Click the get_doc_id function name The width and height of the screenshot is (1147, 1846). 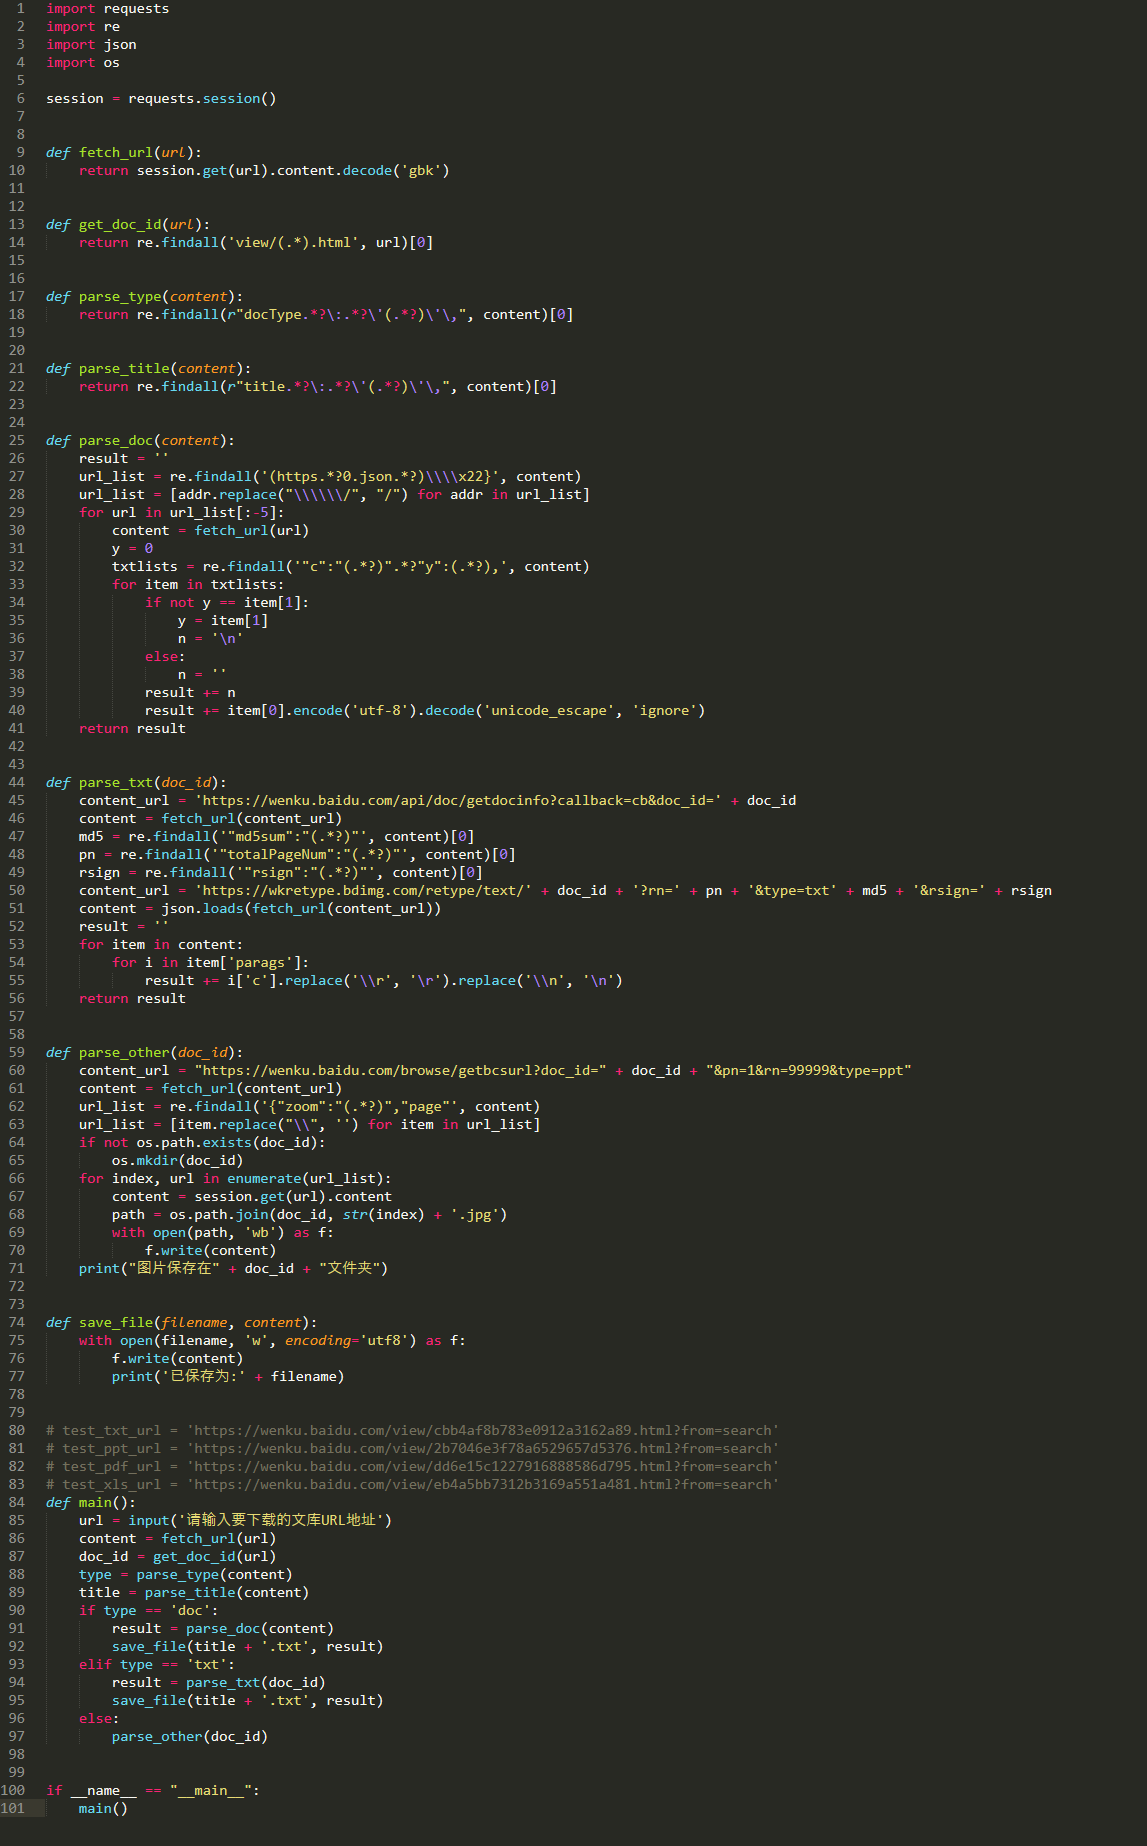coord(120,224)
